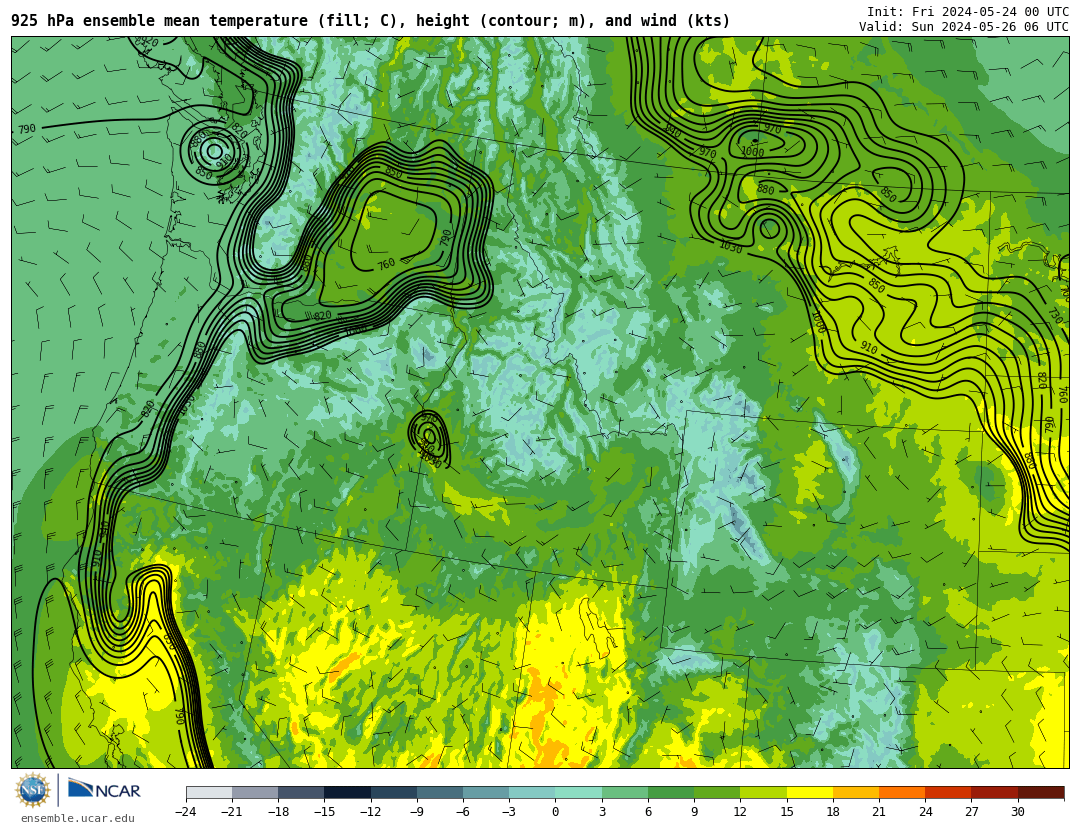Click the Valid: Sun 2024-05-26 06 UTC text
1080x831 pixels.
click(964, 27)
